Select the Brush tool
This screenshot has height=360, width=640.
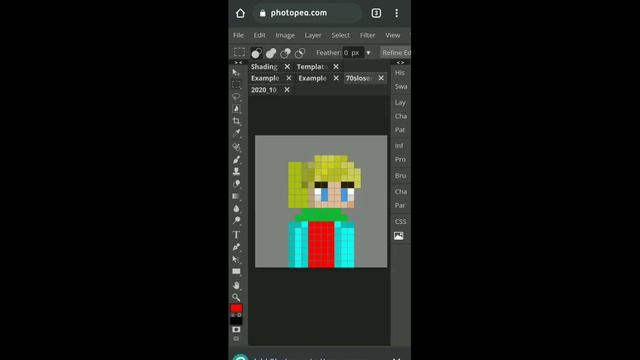[x=236, y=160]
